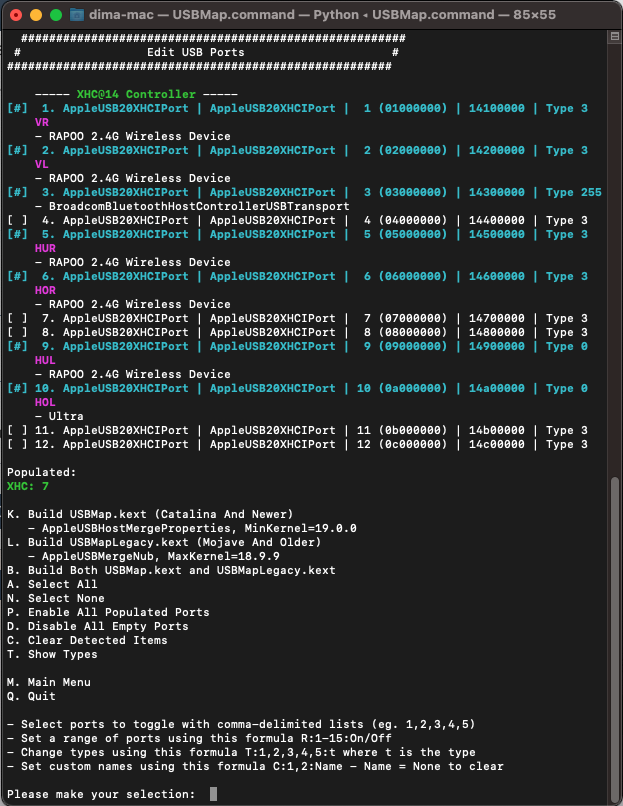
Task: Click the custom name 'HUR'
Action: coord(45,248)
